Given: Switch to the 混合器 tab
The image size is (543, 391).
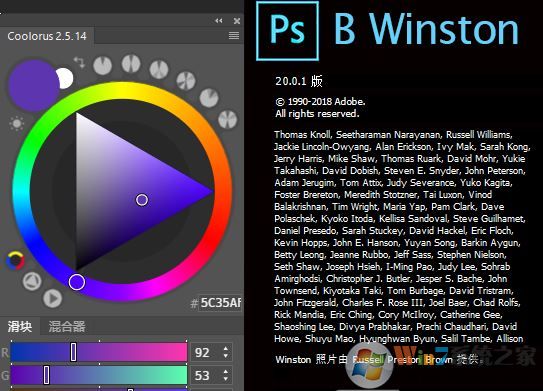Looking at the screenshot, I should (x=67, y=326).
